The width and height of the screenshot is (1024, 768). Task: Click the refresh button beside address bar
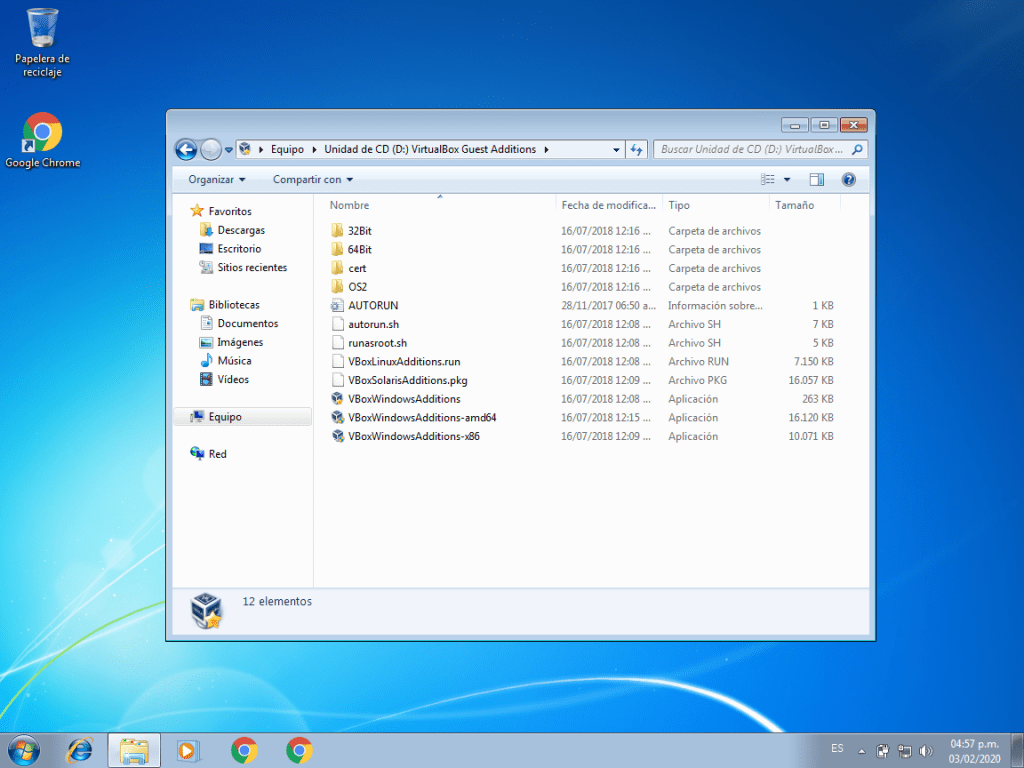637,150
